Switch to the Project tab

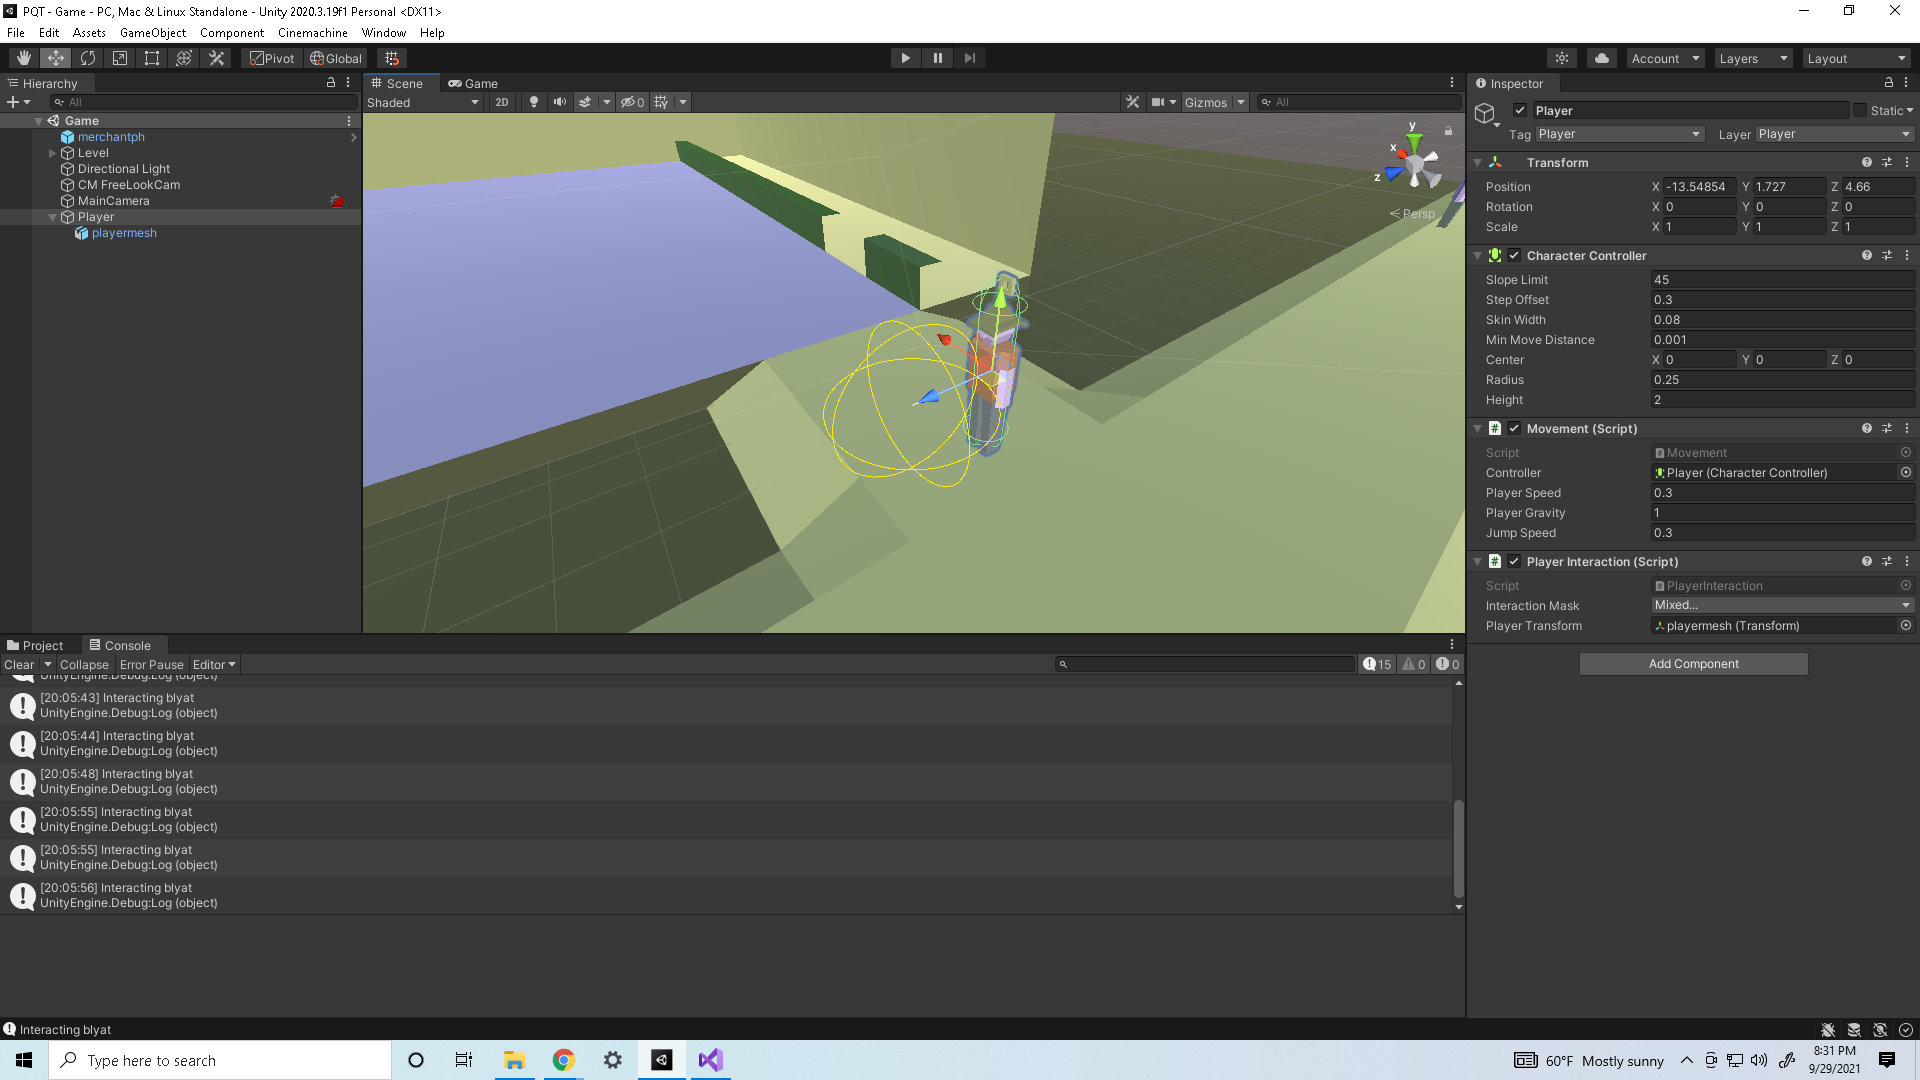[35, 645]
